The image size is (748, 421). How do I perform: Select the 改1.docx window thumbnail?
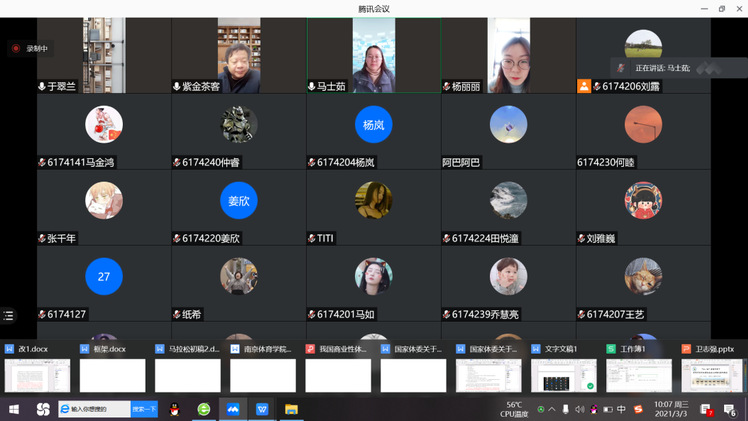[38, 374]
